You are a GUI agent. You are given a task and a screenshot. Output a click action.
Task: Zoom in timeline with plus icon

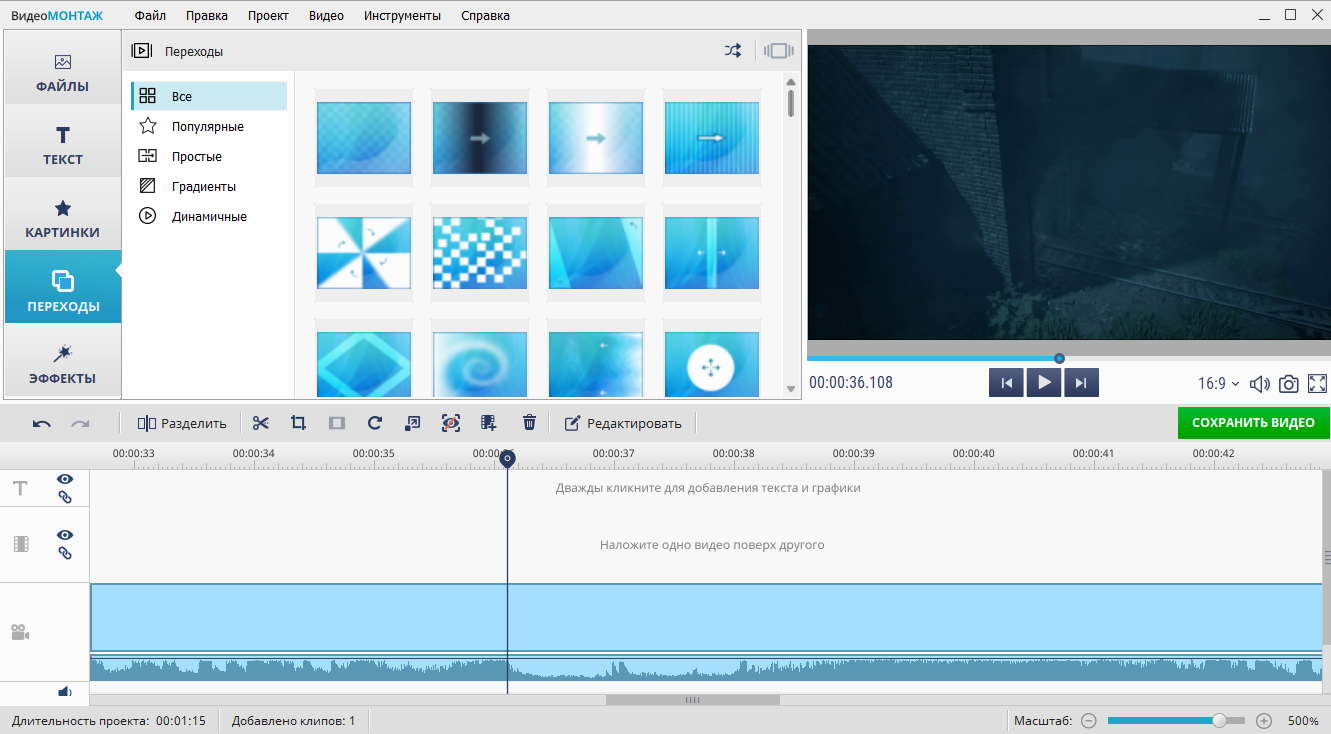pyautogui.click(x=1264, y=721)
